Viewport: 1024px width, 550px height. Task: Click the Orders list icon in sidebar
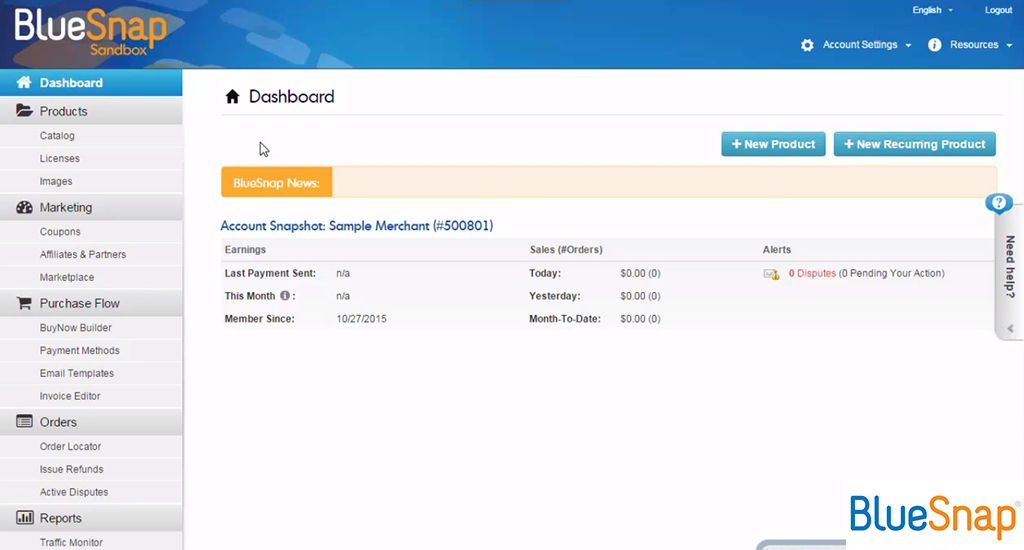(x=25, y=422)
